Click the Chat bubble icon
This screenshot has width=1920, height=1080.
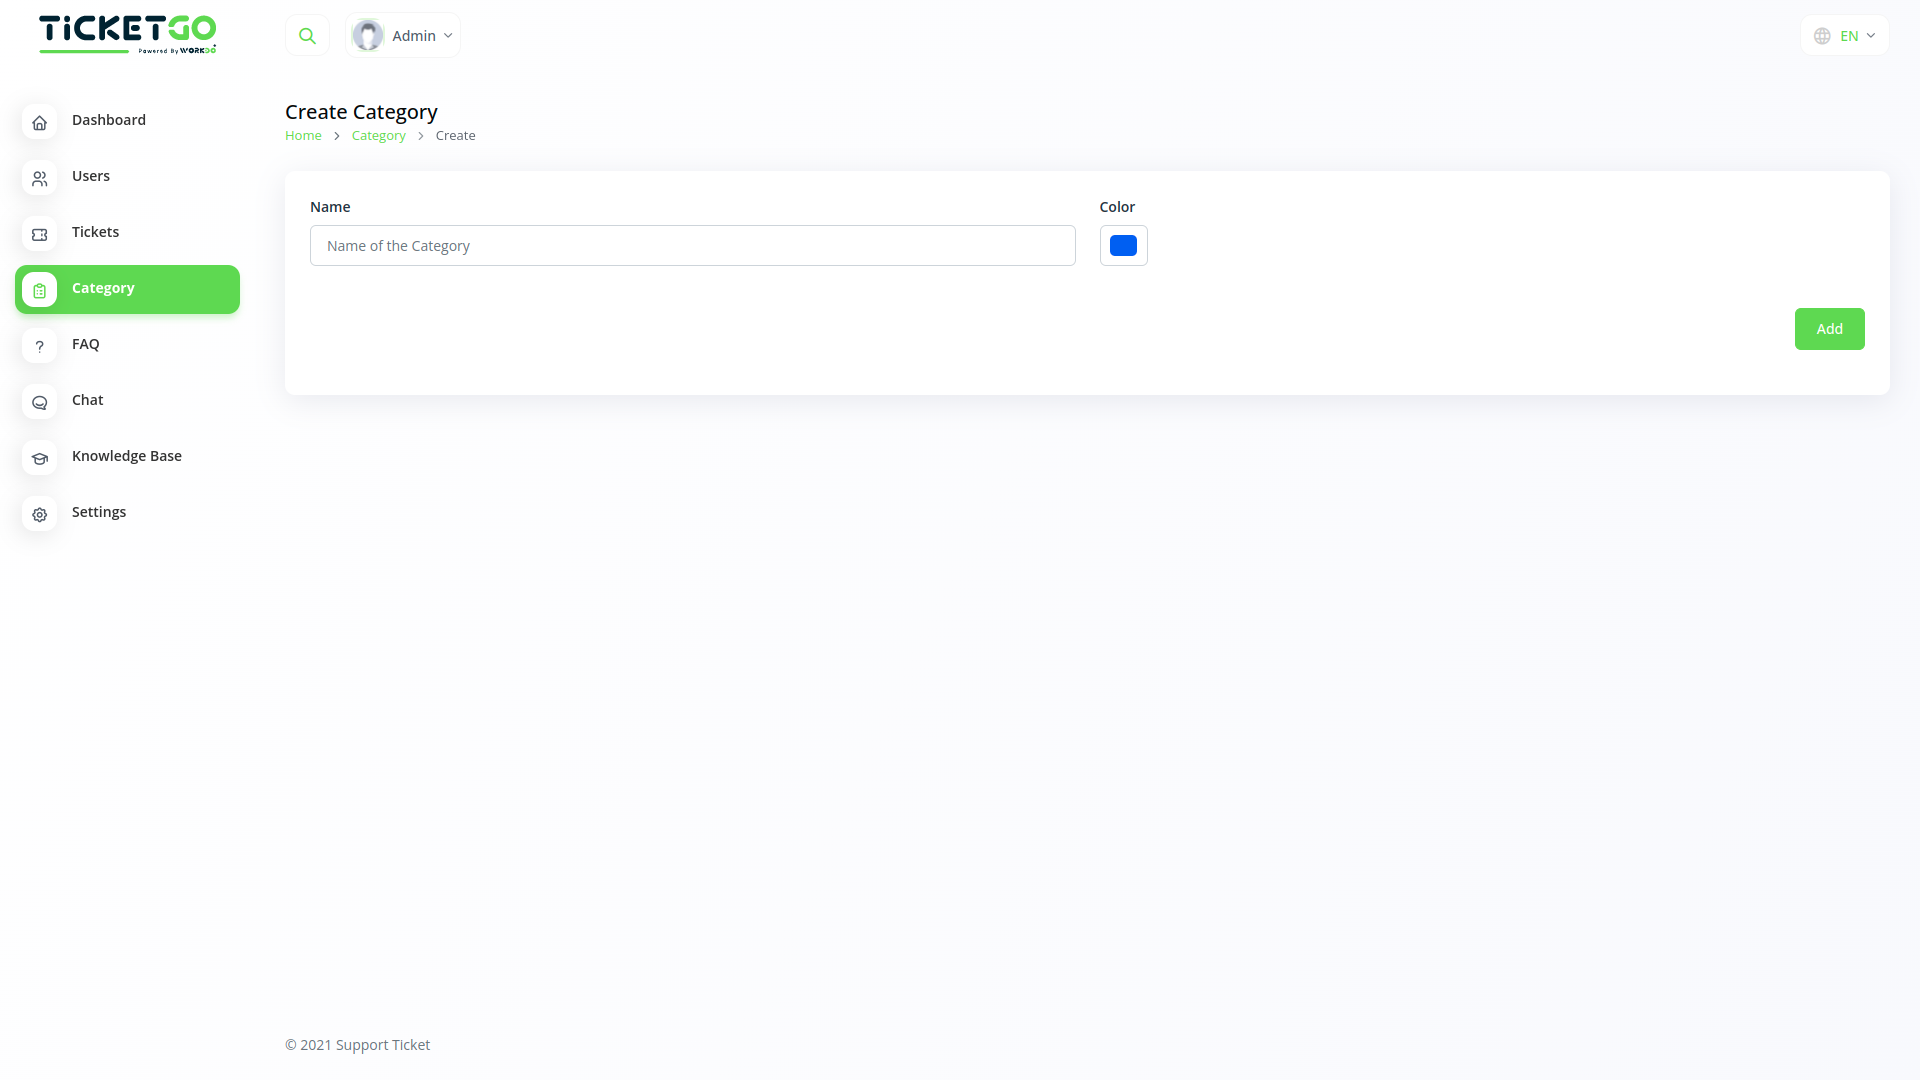[39, 402]
